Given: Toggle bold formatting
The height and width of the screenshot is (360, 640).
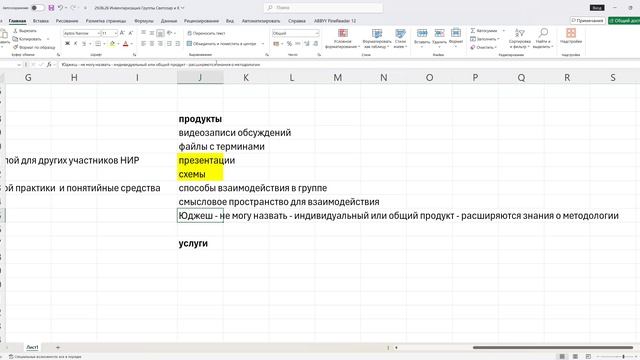Looking at the screenshot, I should point(67,44).
